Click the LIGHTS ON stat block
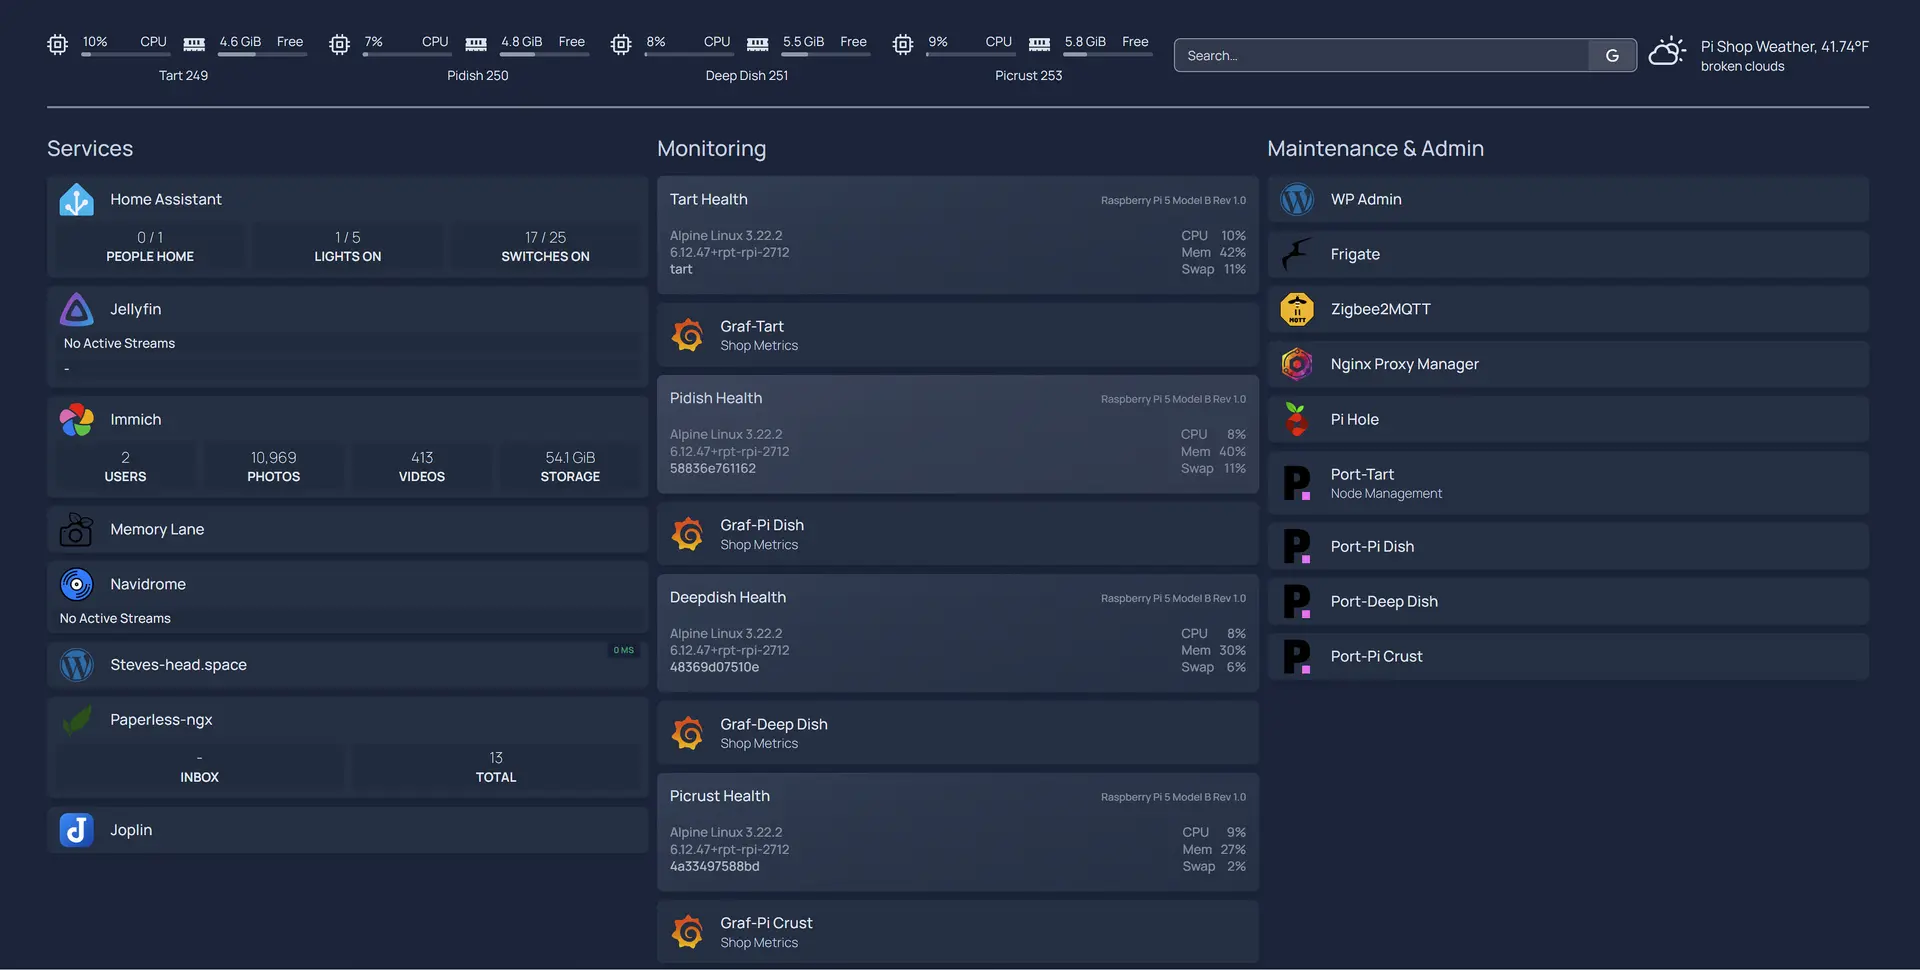This screenshot has width=1920, height=970. point(347,247)
